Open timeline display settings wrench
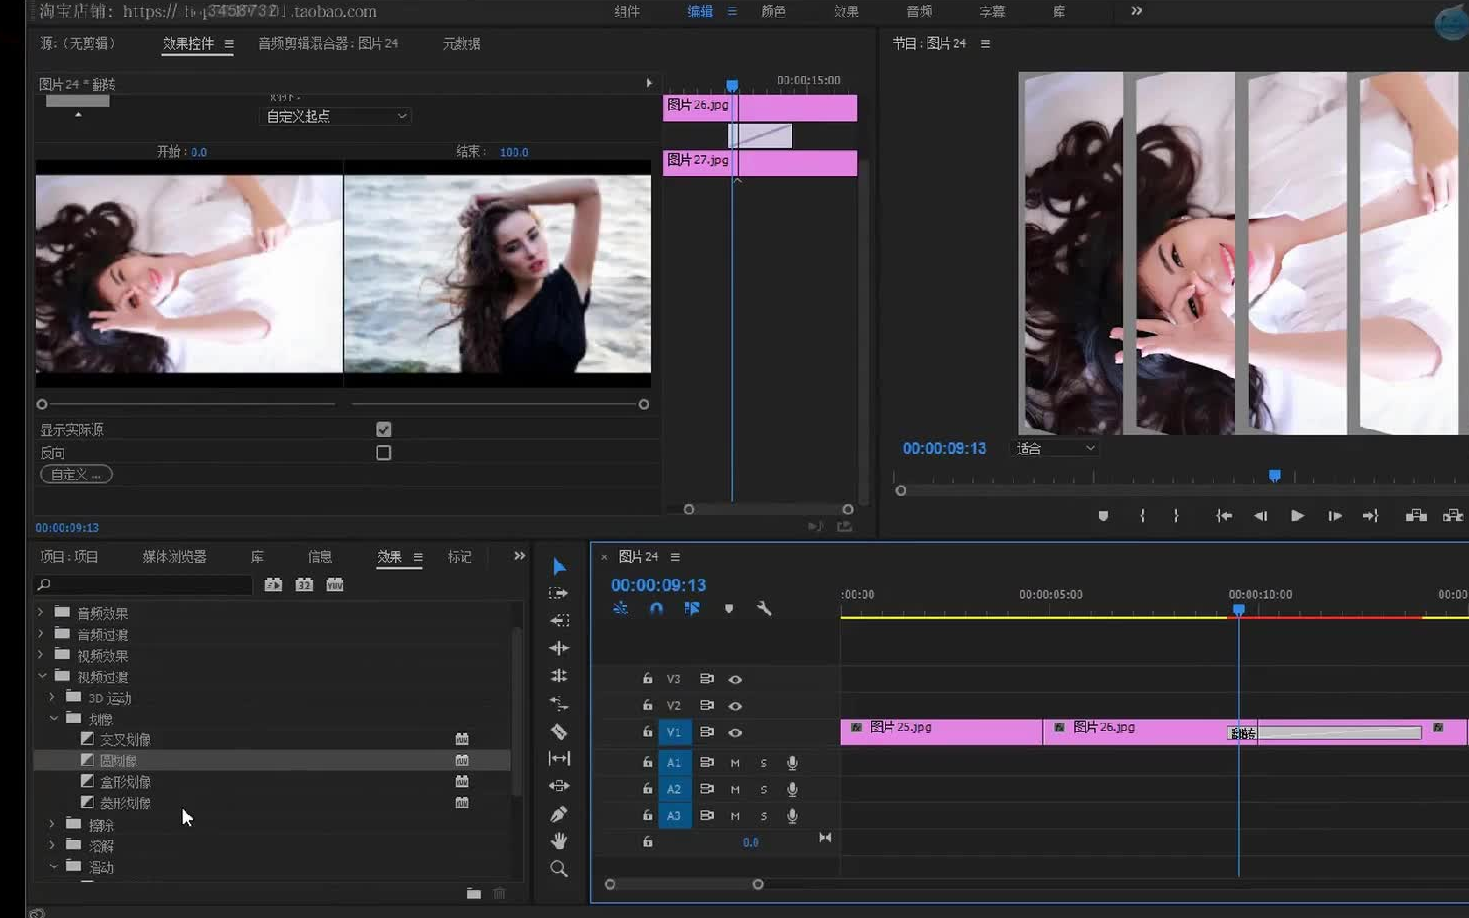Screen dimensions: 1469x918 point(764,608)
